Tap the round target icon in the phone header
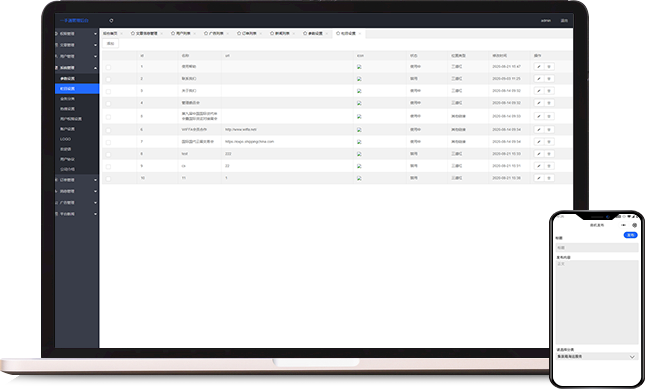This screenshot has width=647, height=389. click(x=635, y=225)
